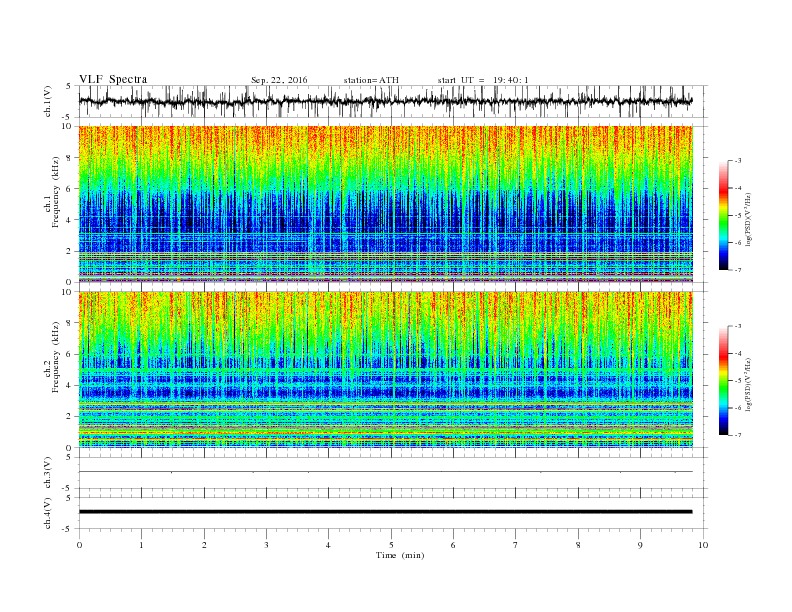Click the ch.2 "Frequency (kHz)" axis label

pyautogui.click(x=56, y=356)
